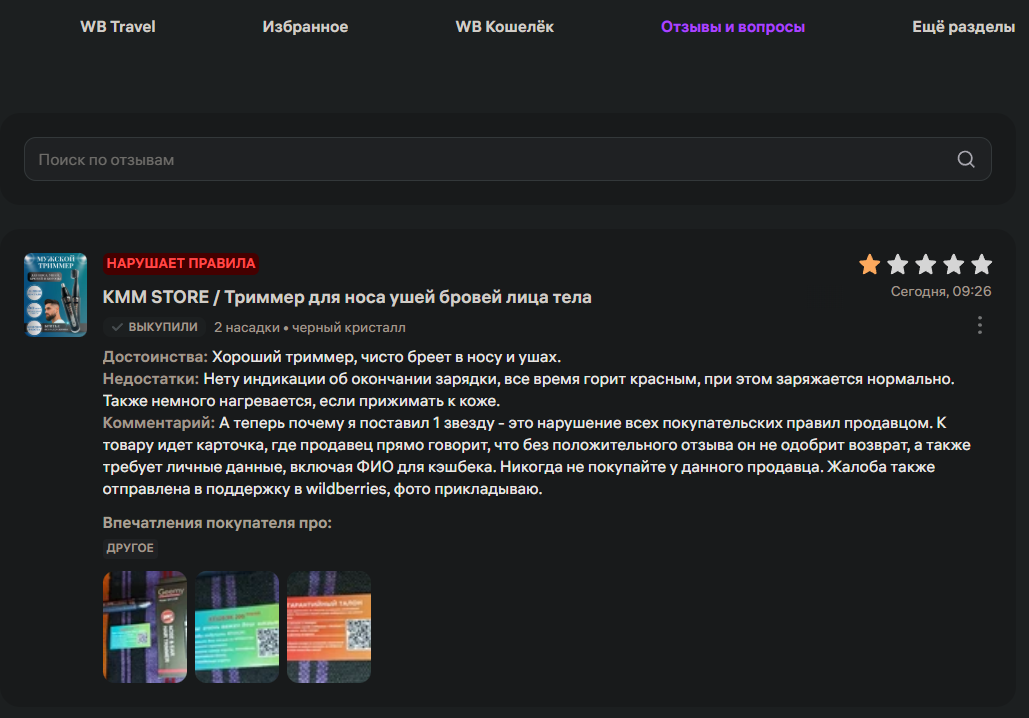
Task: Click the fifth grey rating star
Action: point(982,264)
